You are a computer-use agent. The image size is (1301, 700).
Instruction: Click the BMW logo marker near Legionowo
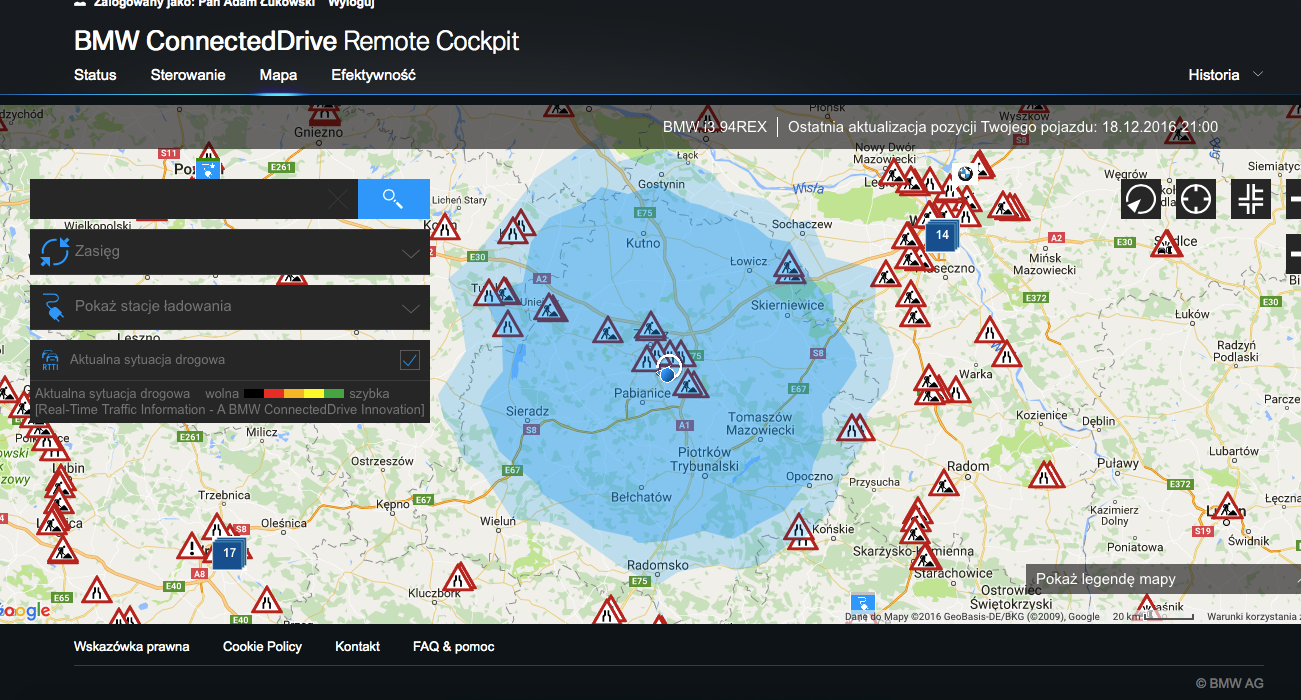pyautogui.click(x=964, y=173)
